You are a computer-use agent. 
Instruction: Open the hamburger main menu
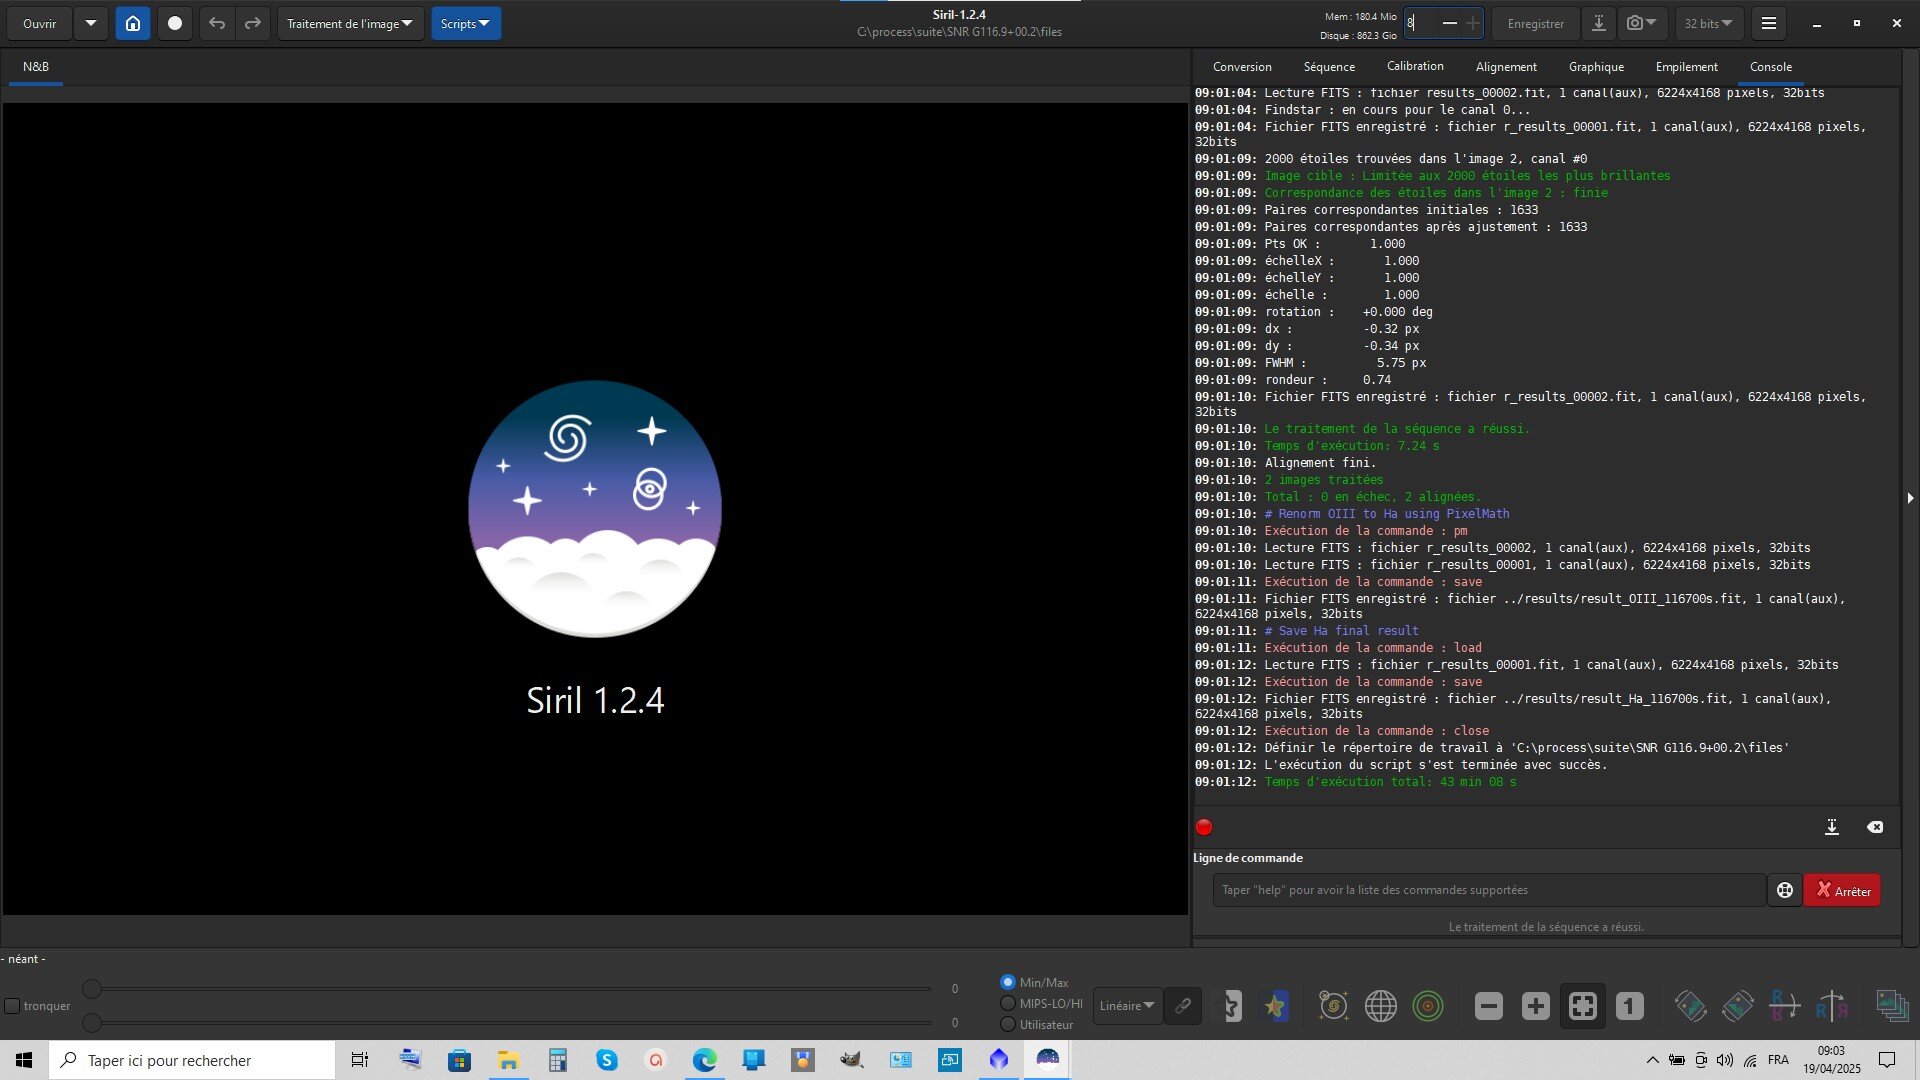[1768, 23]
